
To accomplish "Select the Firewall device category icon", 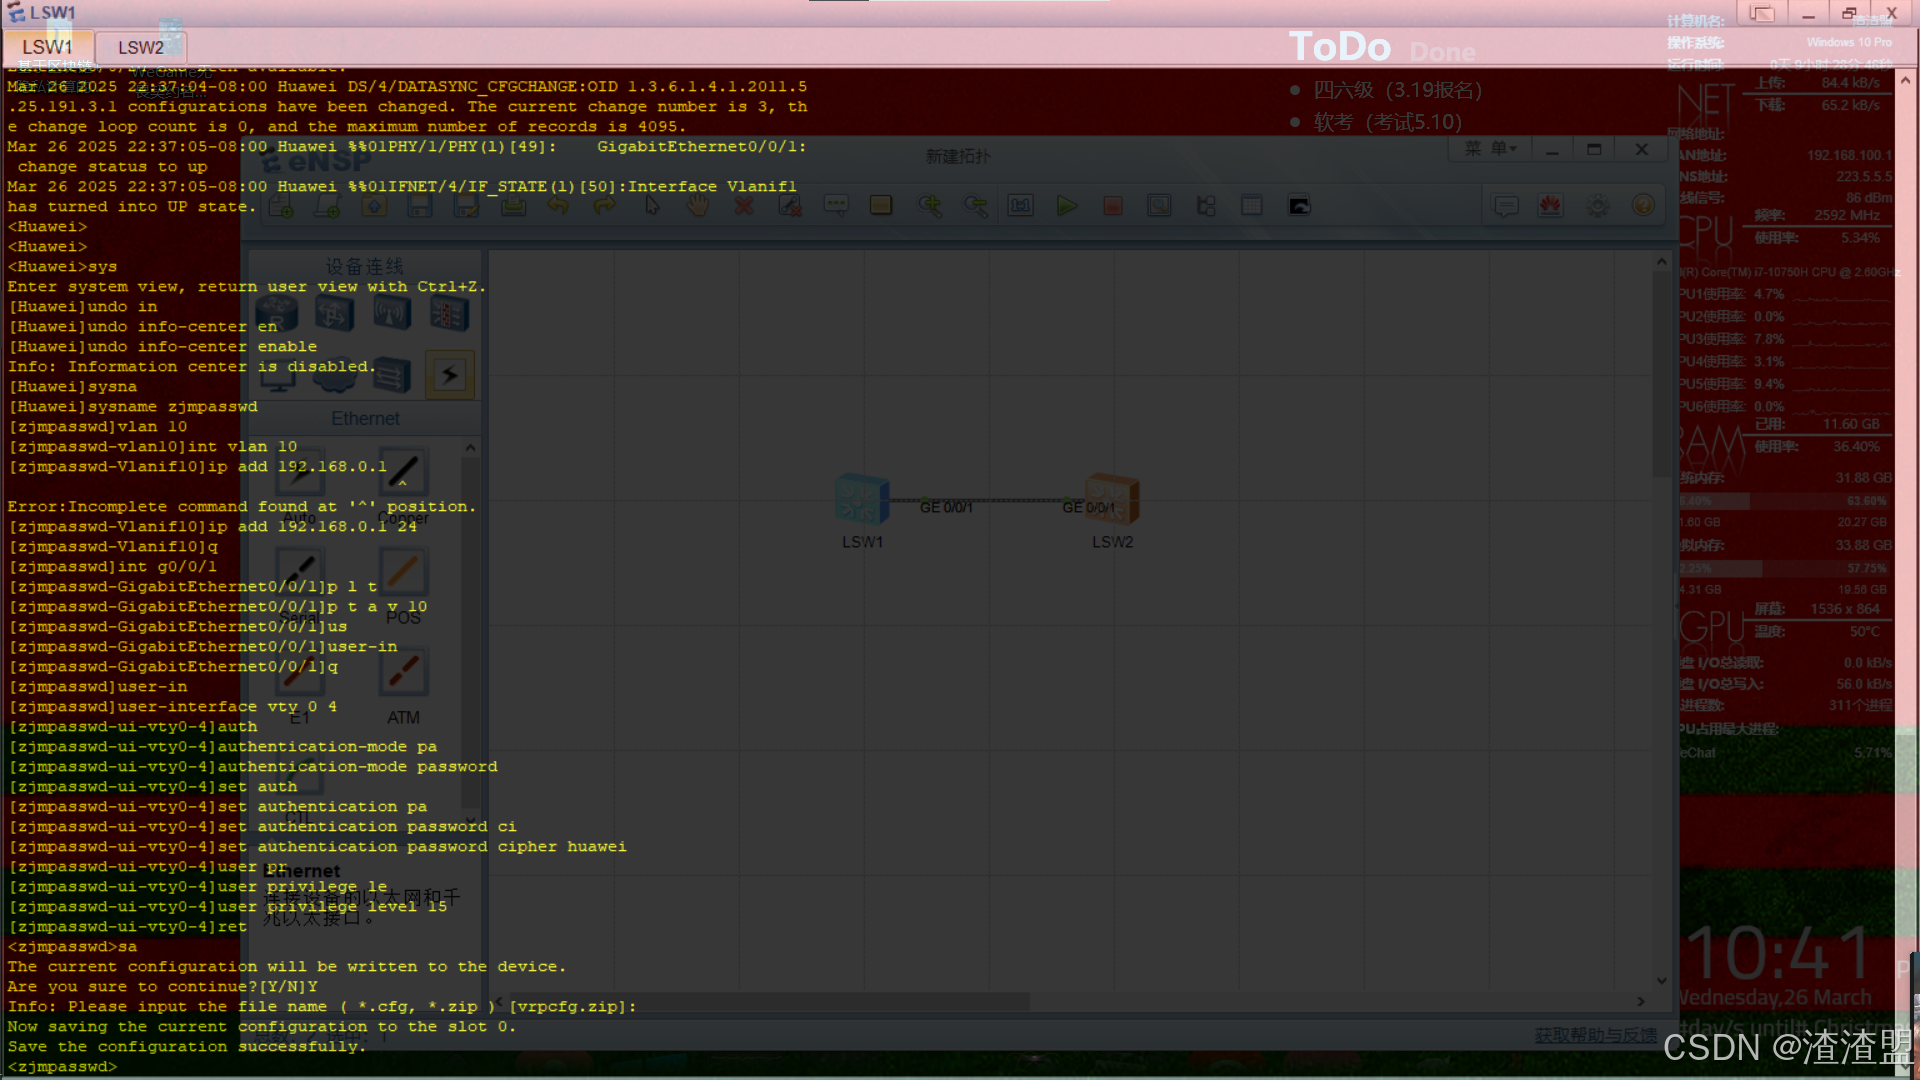I will click(x=450, y=314).
